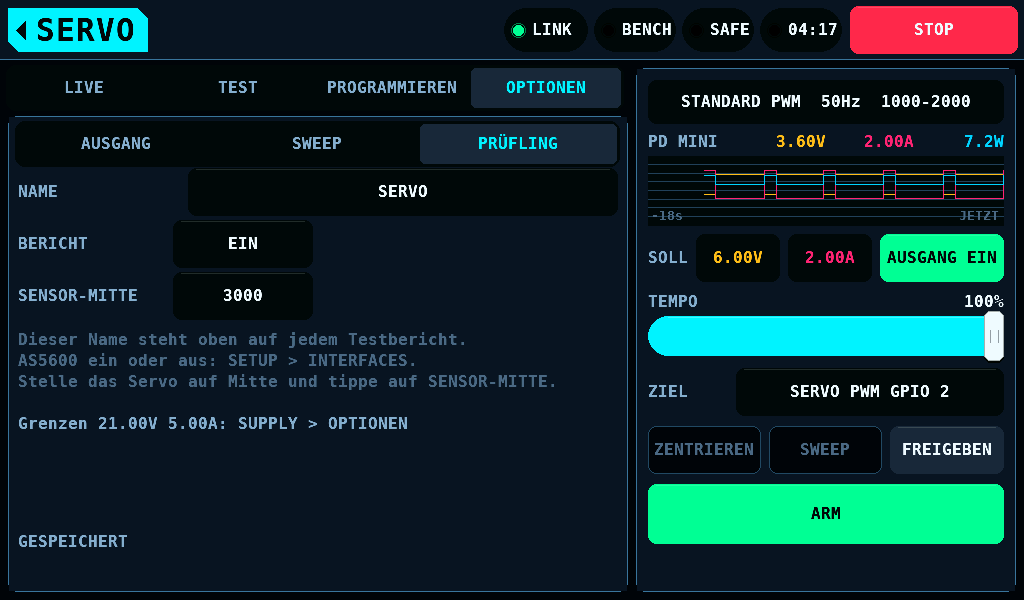1024x600 pixels.
Task: Edit the NAME field showing SERVO
Action: (403, 192)
